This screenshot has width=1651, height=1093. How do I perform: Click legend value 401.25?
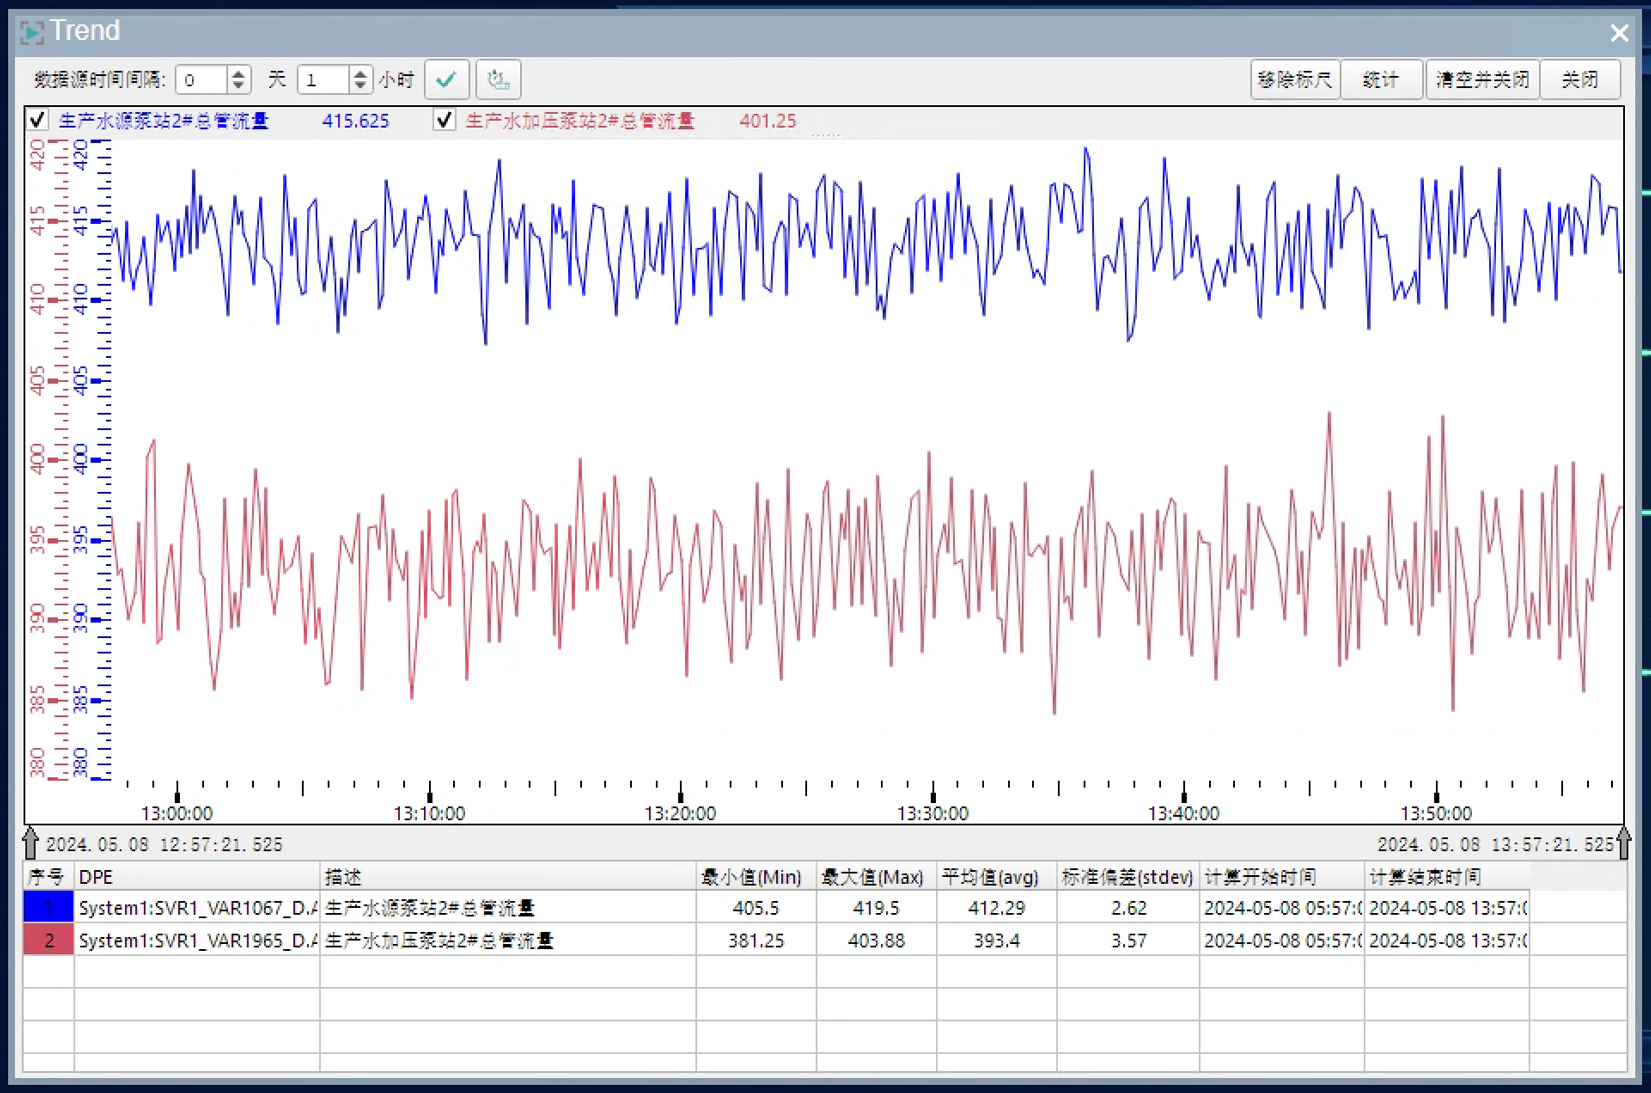(767, 121)
